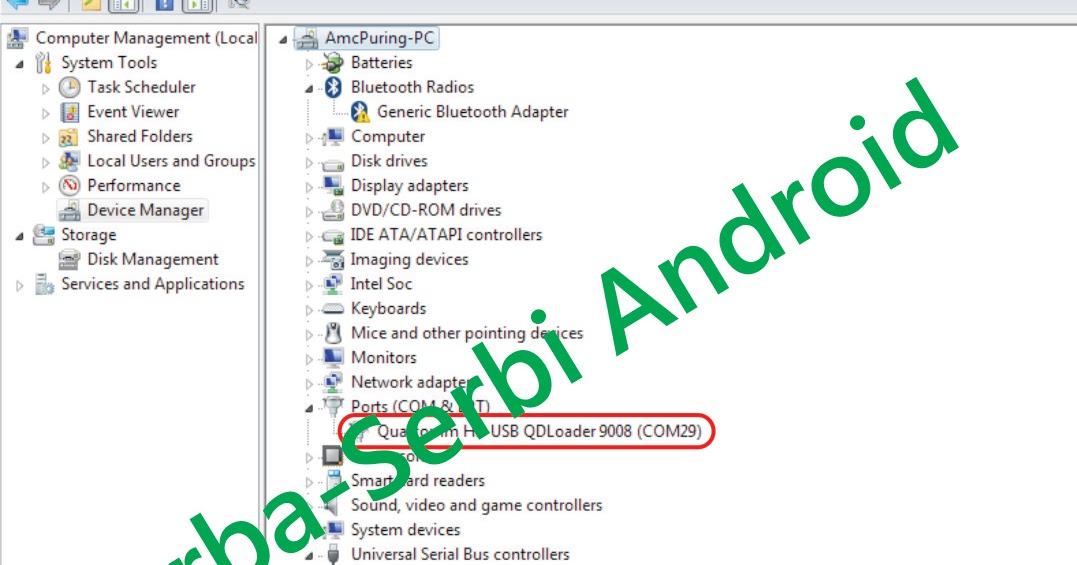The image size is (1077, 565).
Task: Select "Imaging devices" category text
Action: pyautogui.click(x=409, y=260)
